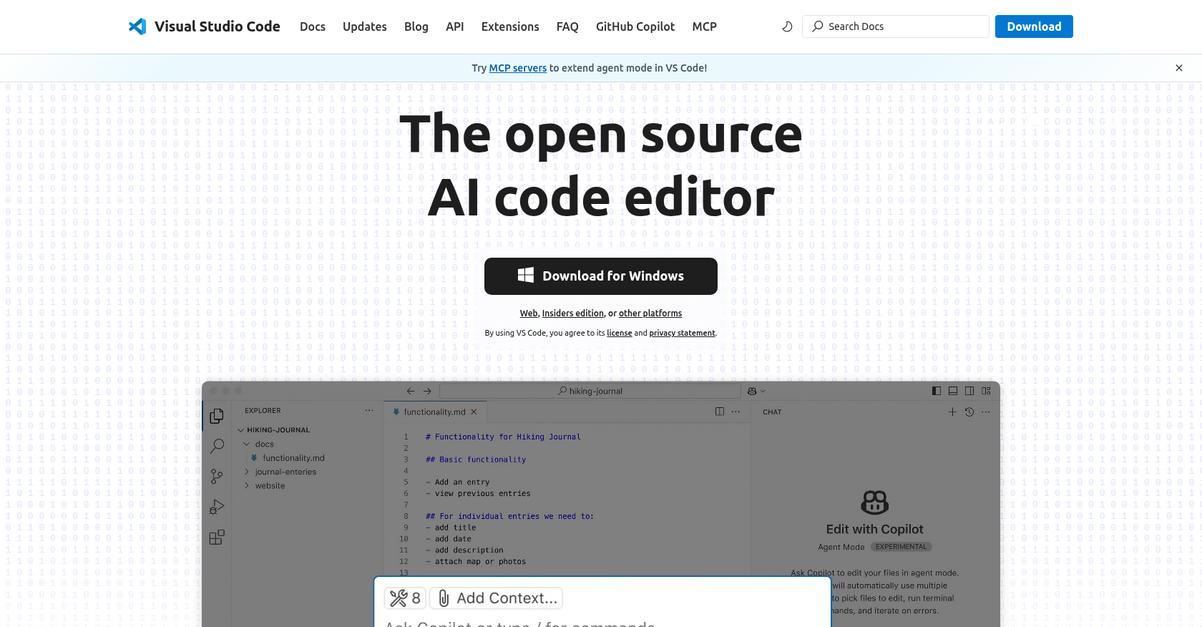Image resolution: width=1202 pixels, height=627 pixels.
Task: Click the tools icon showing 8
Action: click(x=405, y=598)
